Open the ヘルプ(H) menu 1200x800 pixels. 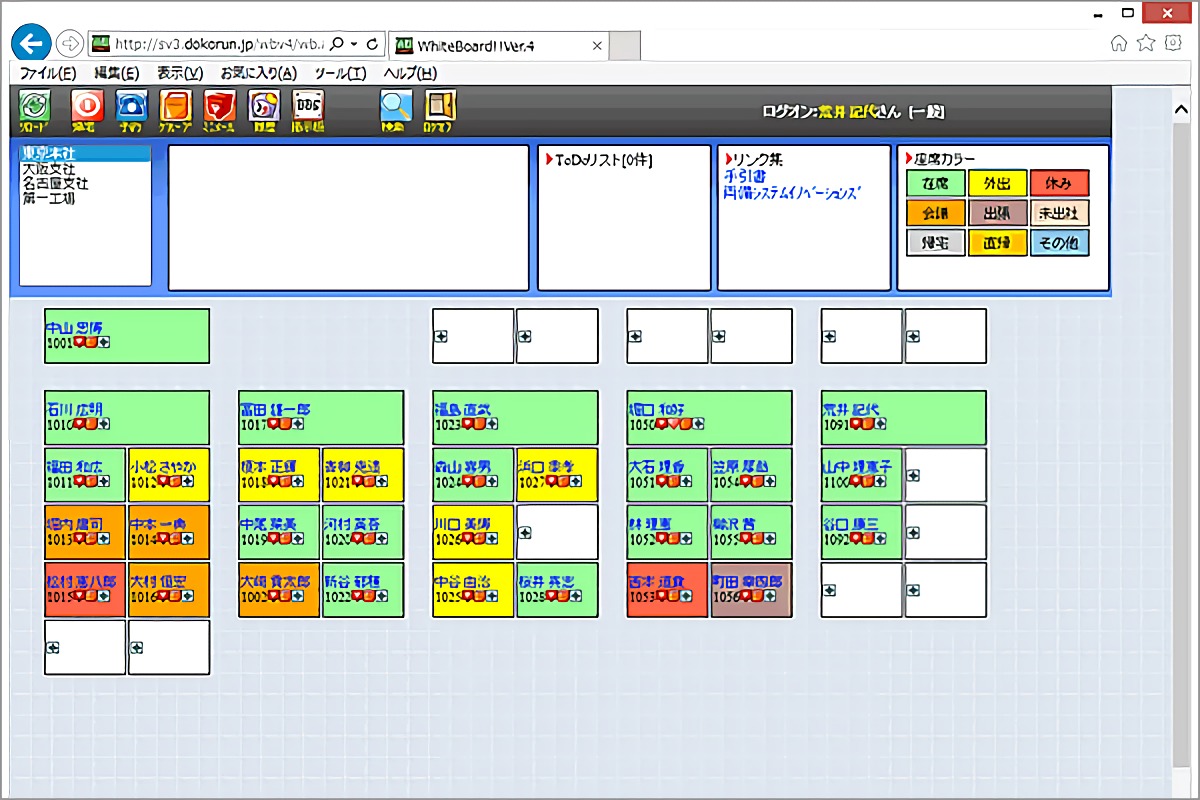click(410, 73)
